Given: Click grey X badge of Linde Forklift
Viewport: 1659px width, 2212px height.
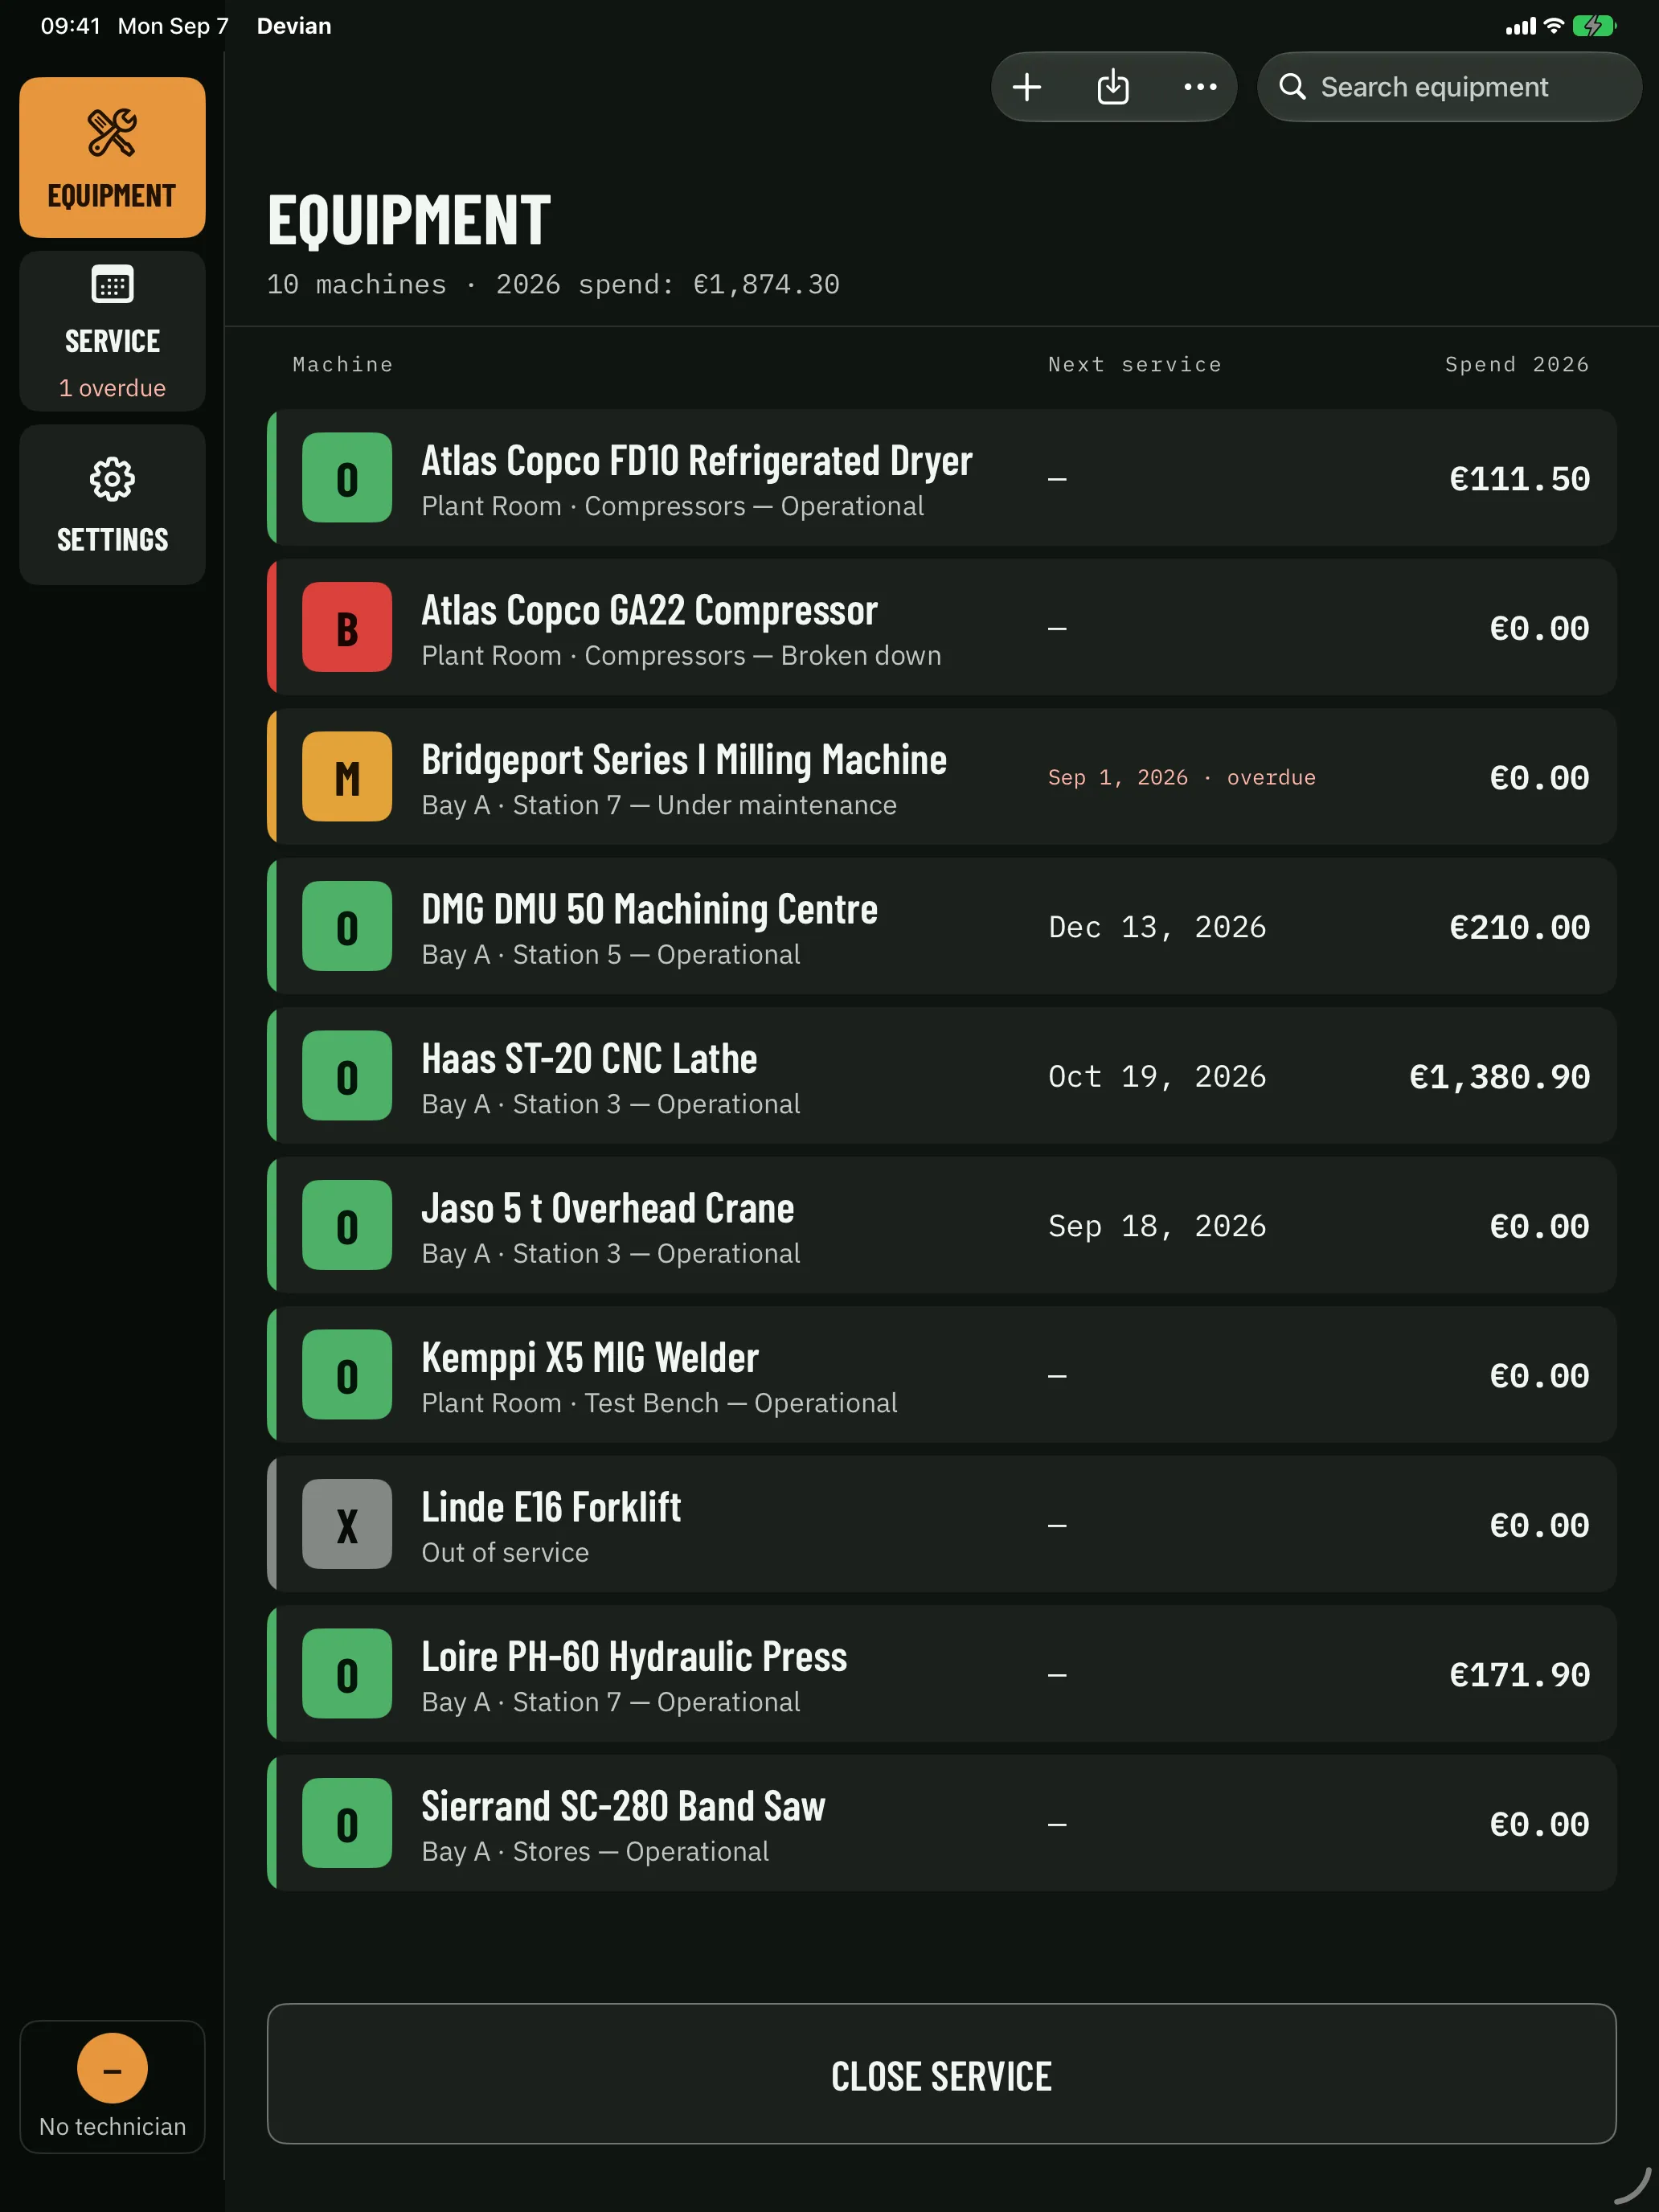Looking at the screenshot, I should [347, 1524].
